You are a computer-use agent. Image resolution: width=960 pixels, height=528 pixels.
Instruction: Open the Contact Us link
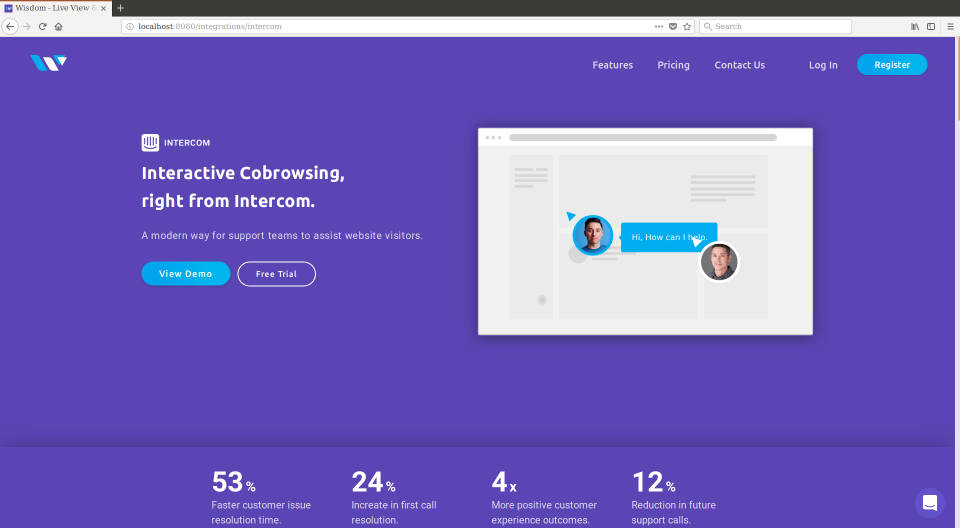pyautogui.click(x=739, y=65)
